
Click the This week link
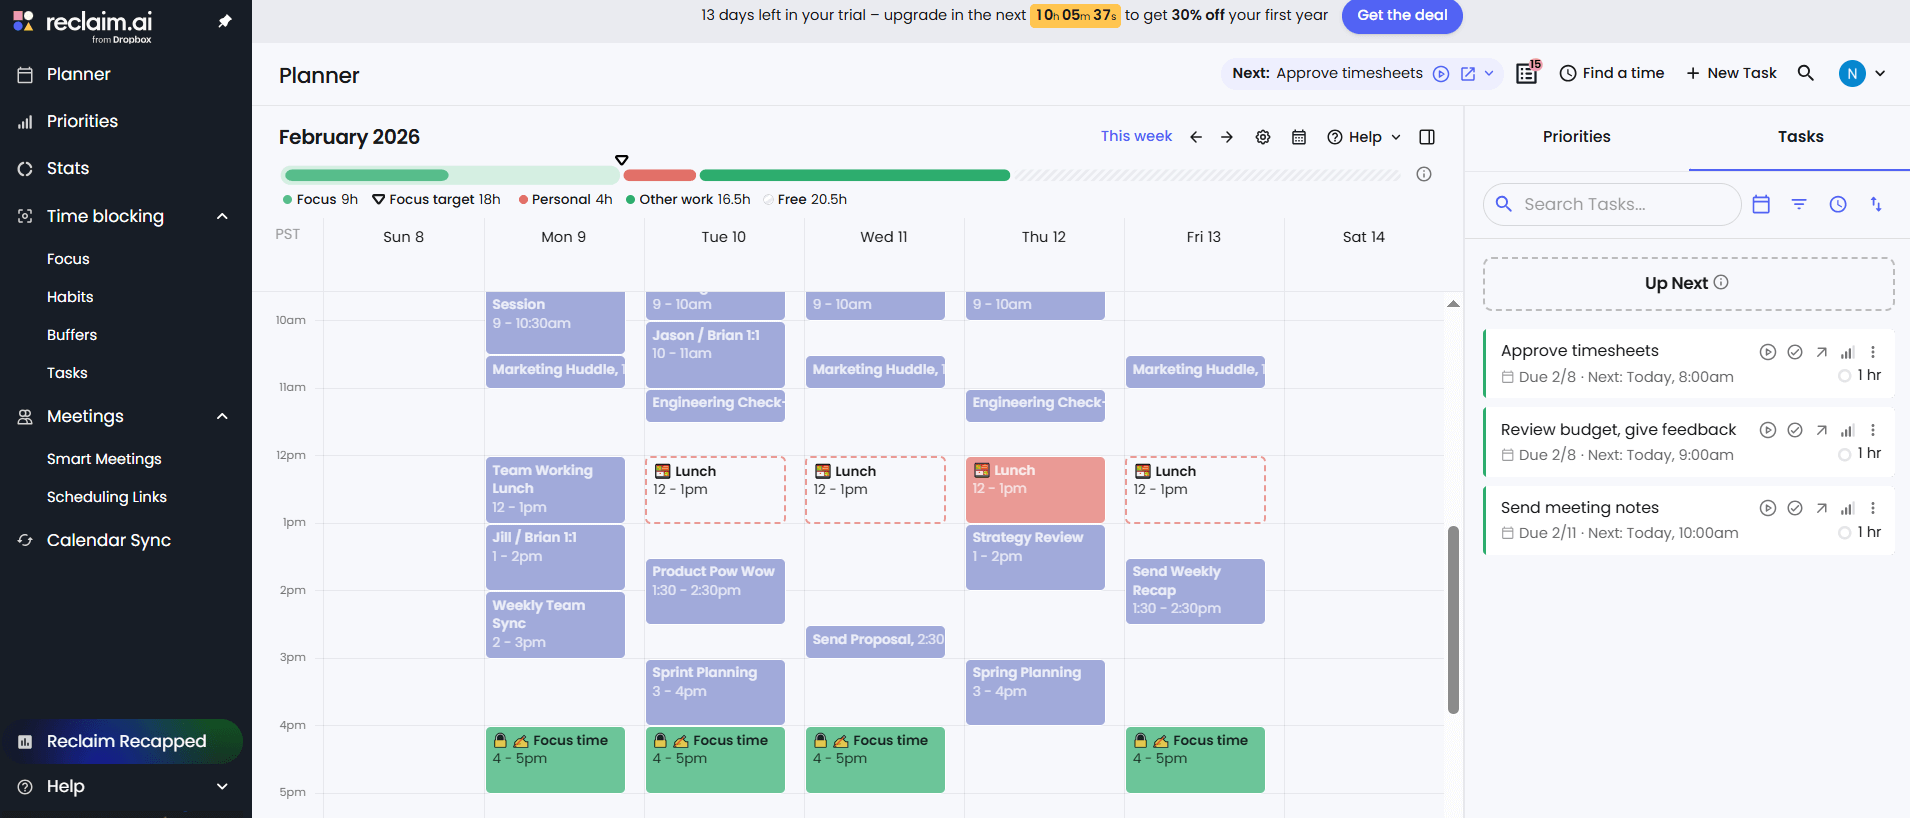(x=1136, y=136)
